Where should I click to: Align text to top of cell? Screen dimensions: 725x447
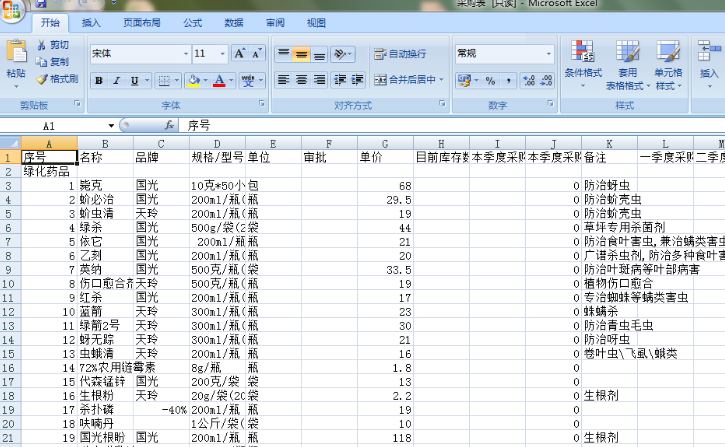coord(283,54)
